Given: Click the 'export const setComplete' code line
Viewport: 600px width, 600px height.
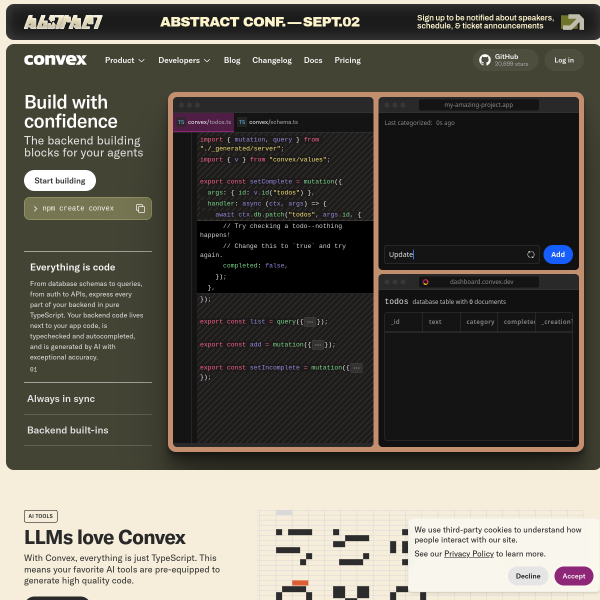Looking at the screenshot, I should (271, 181).
